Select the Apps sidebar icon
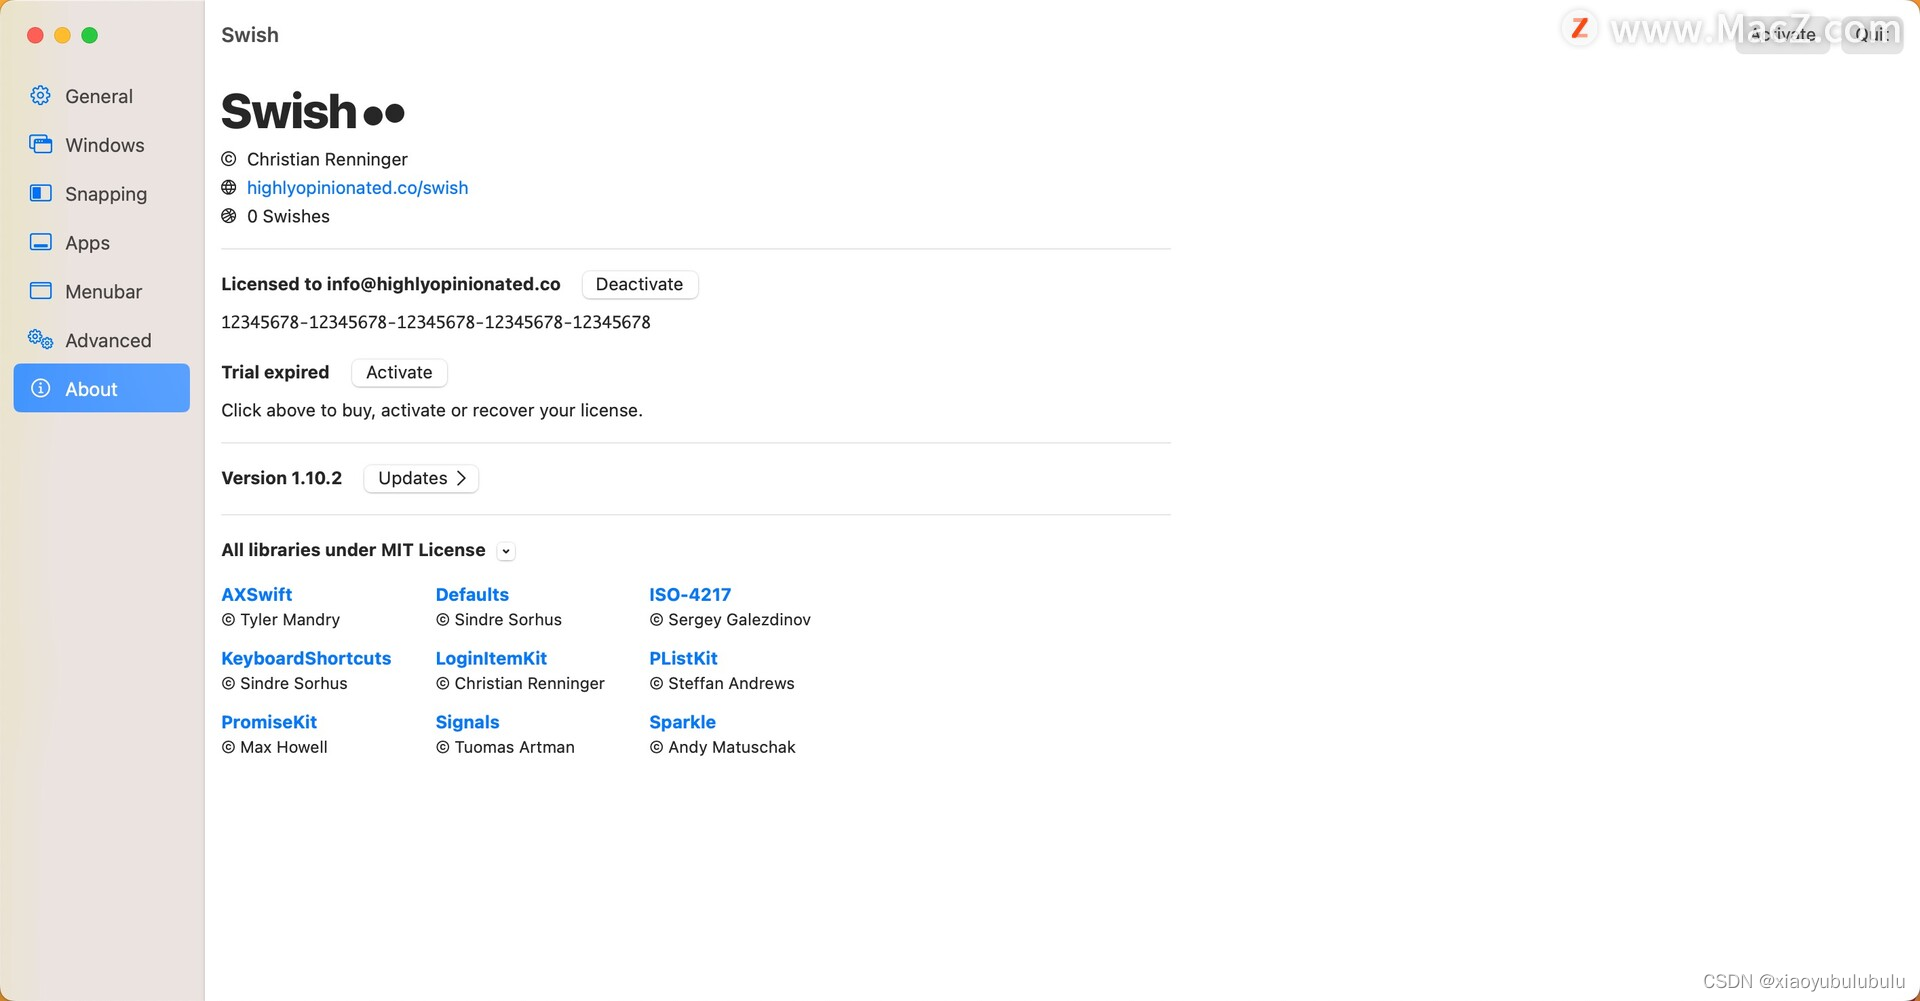This screenshot has width=1920, height=1001. [x=40, y=242]
